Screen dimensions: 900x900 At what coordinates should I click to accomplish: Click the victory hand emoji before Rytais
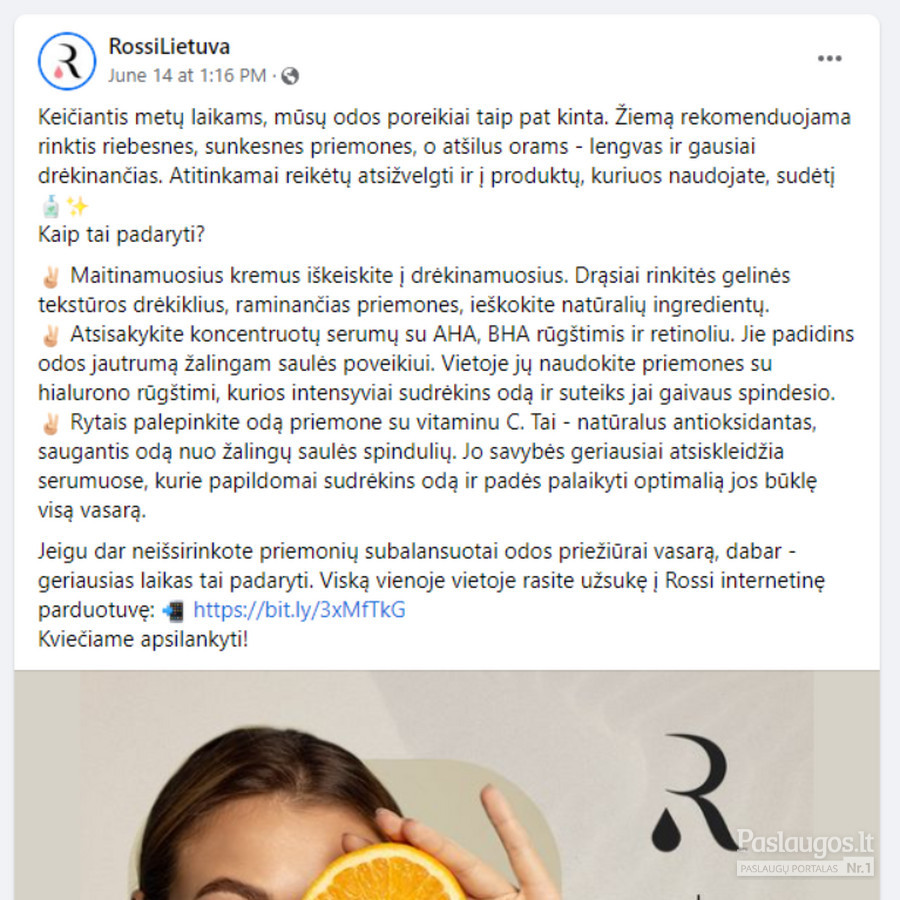[51, 423]
